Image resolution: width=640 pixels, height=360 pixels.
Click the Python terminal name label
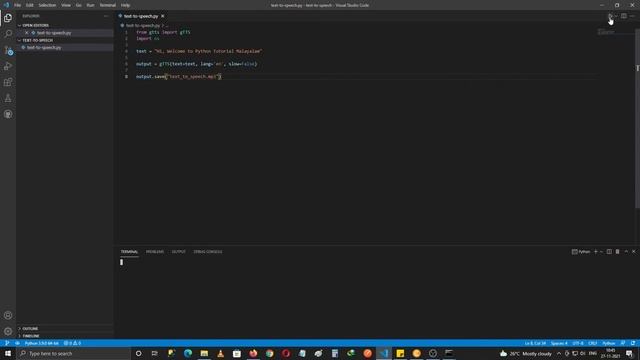click(x=581, y=252)
